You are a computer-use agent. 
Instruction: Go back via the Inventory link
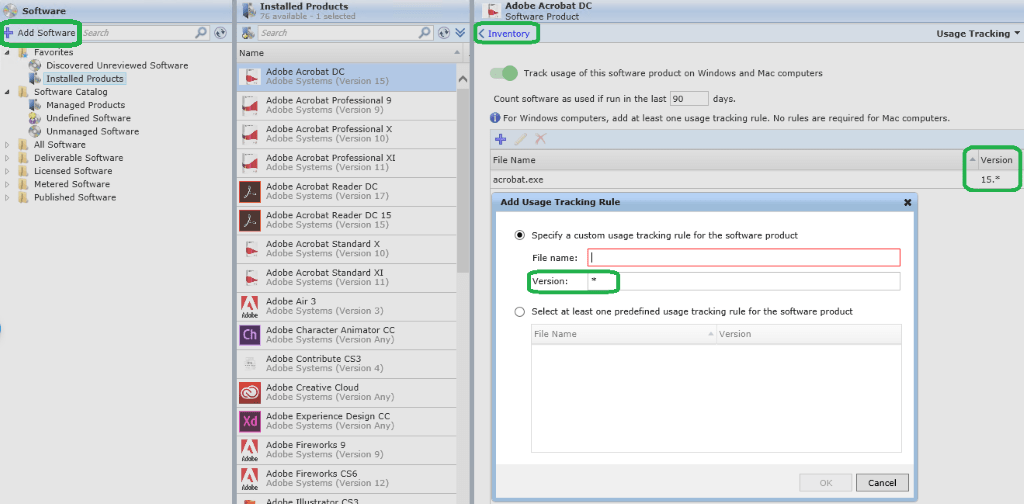(506, 33)
